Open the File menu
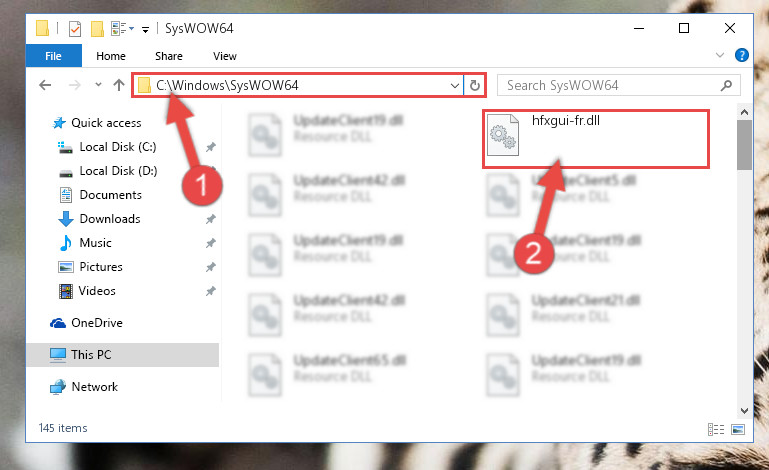 coord(53,56)
